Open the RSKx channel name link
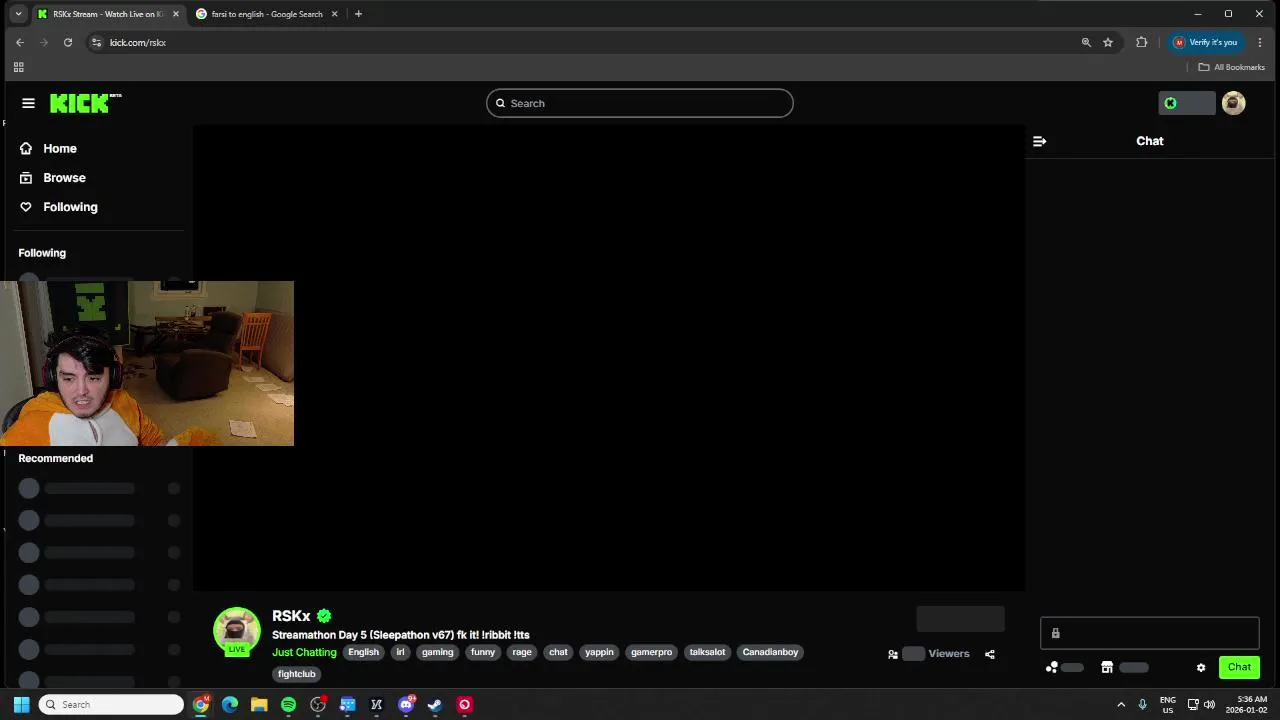1280x720 pixels. [x=291, y=616]
